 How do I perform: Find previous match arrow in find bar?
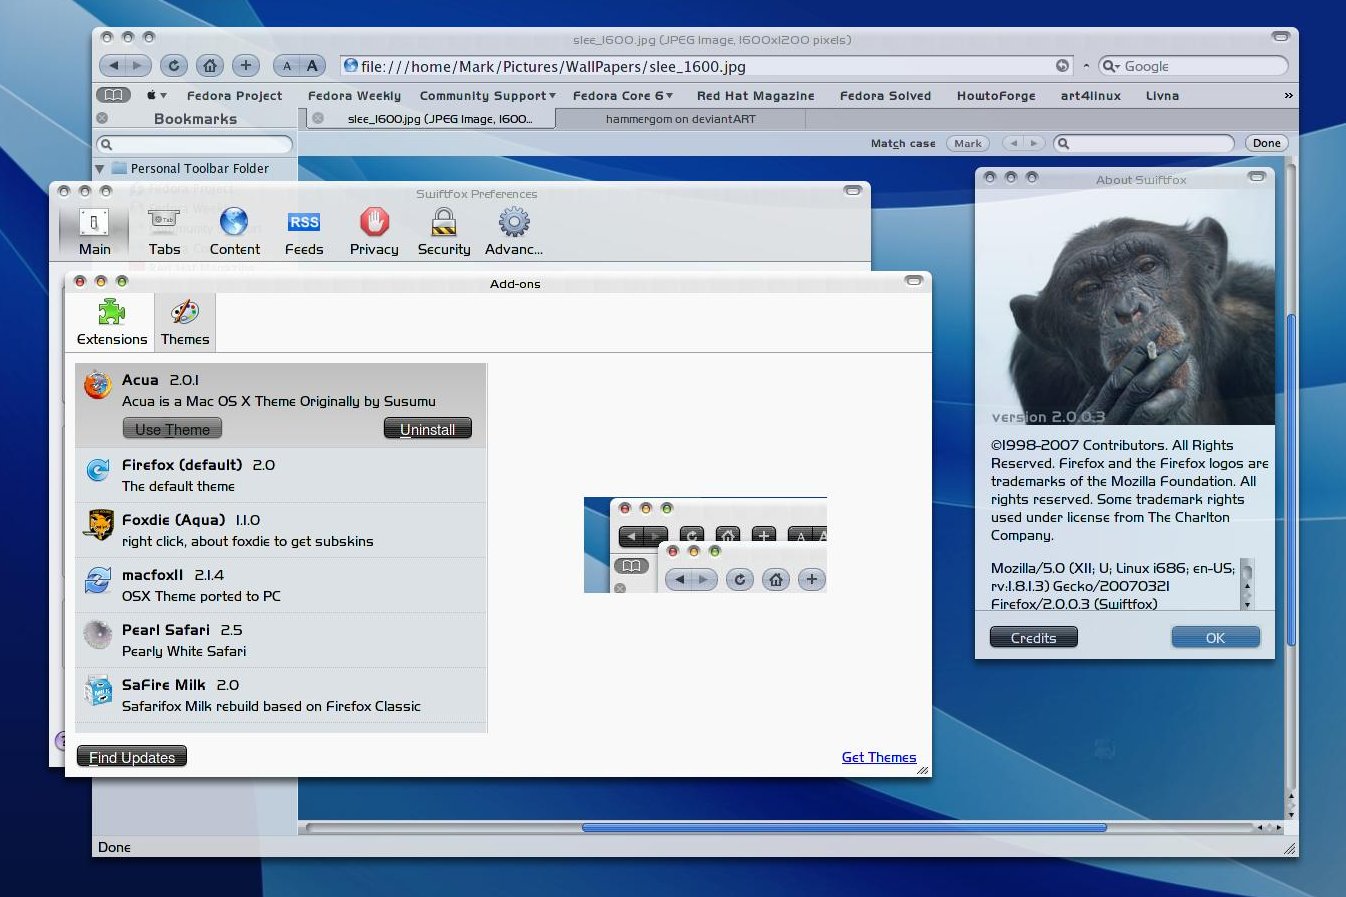coord(1013,143)
